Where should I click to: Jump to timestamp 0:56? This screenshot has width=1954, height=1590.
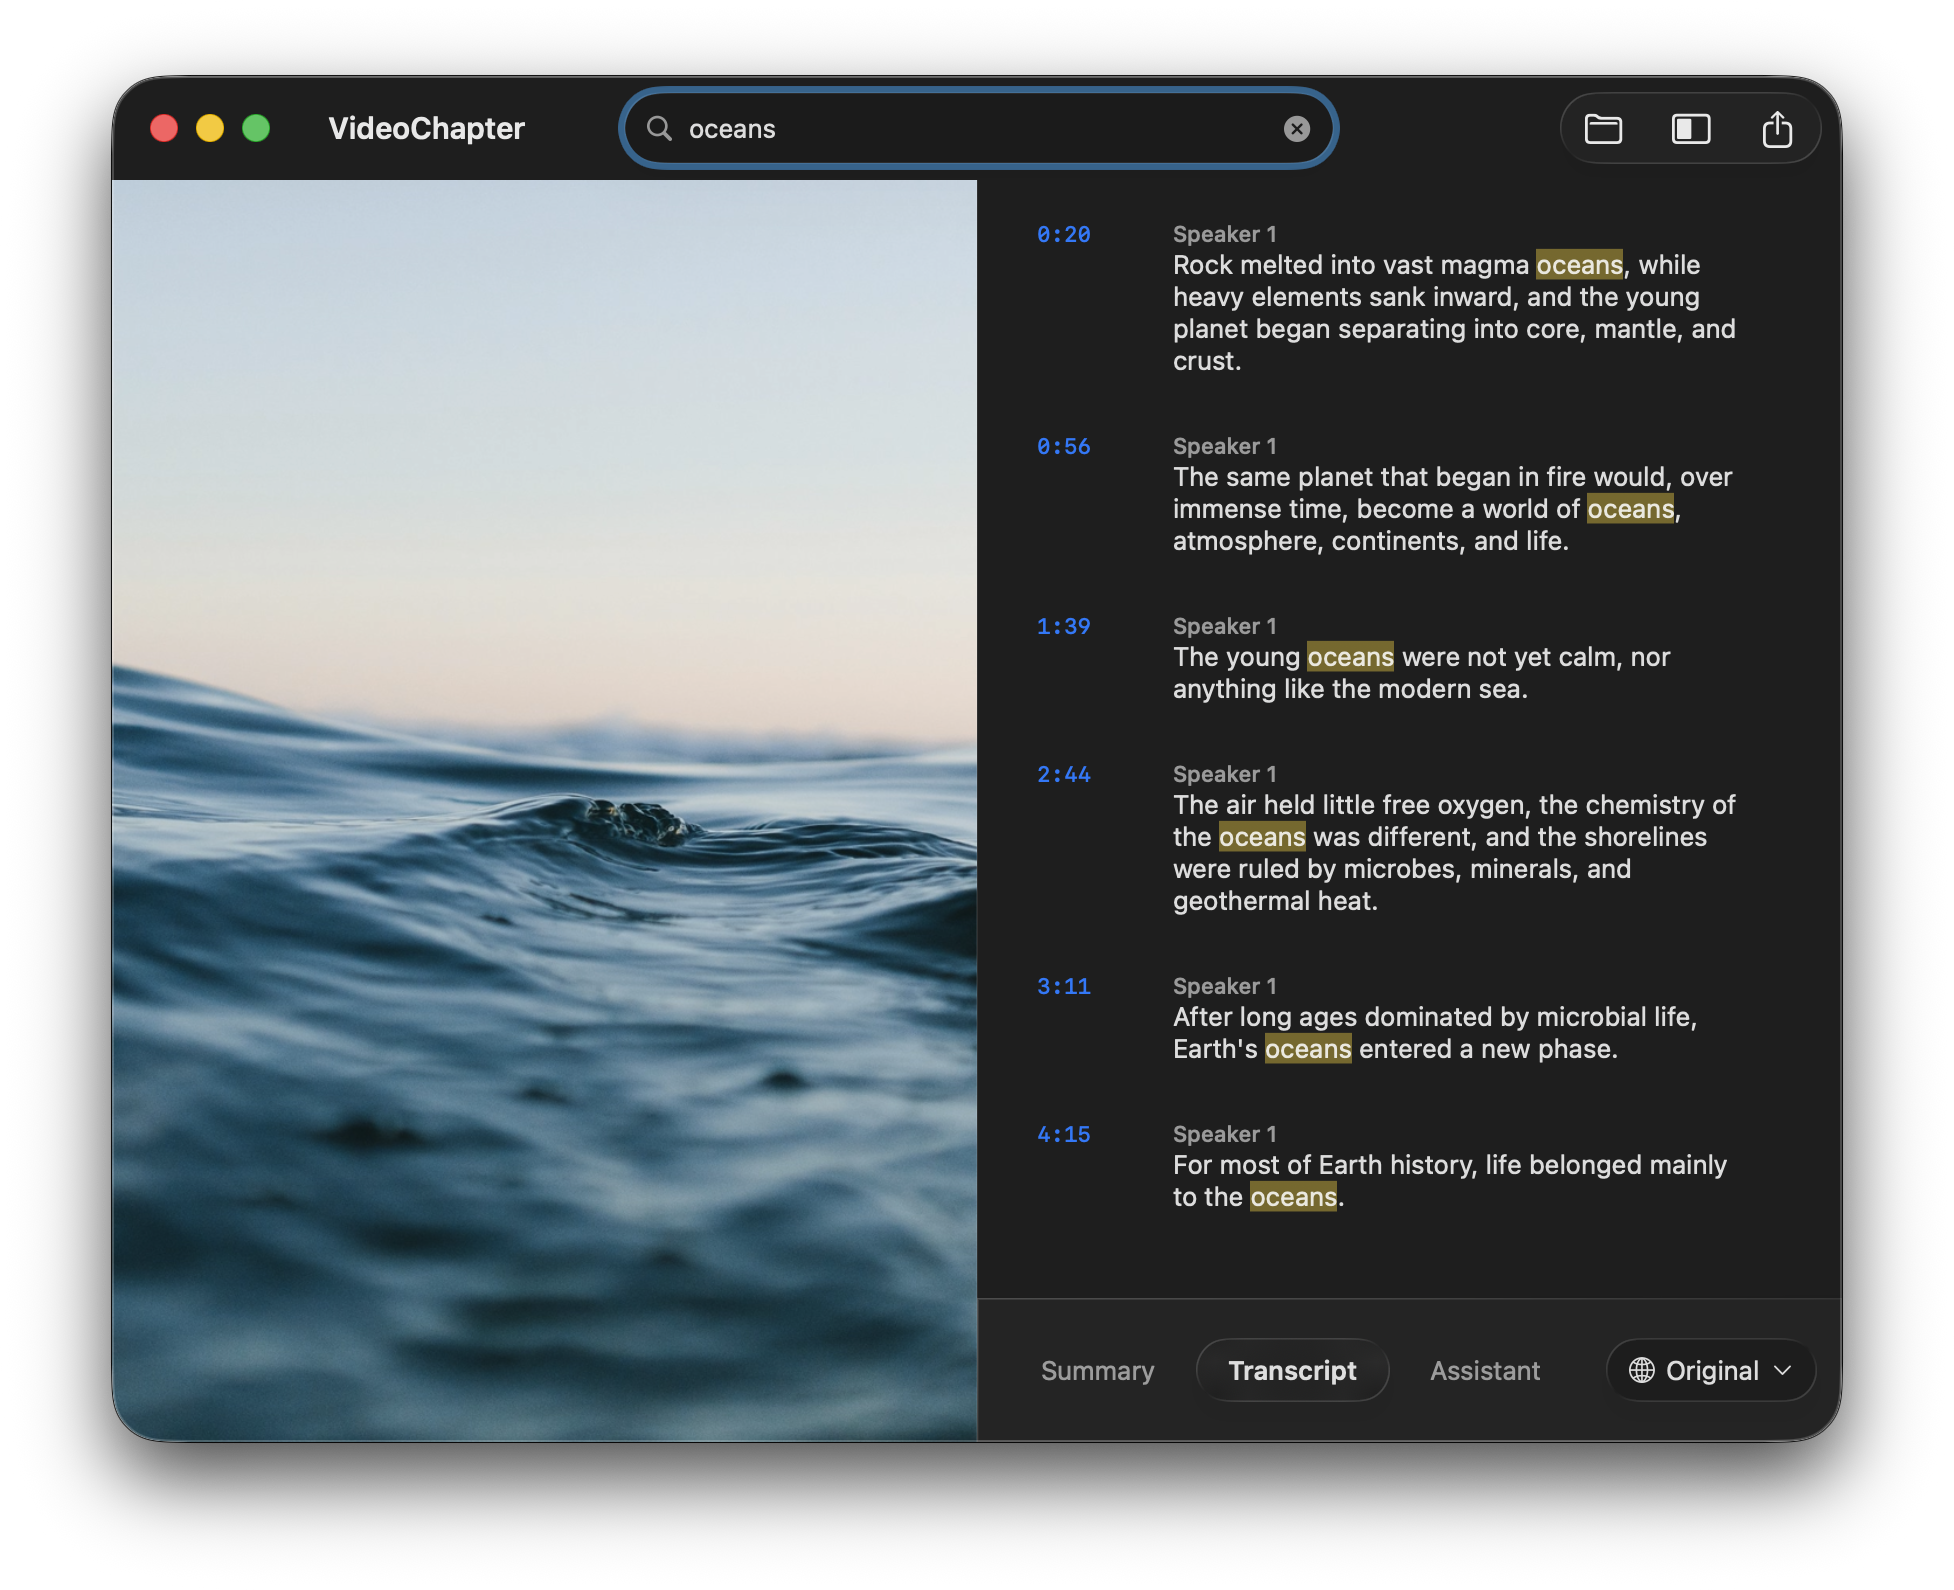click(x=1063, y=446)
